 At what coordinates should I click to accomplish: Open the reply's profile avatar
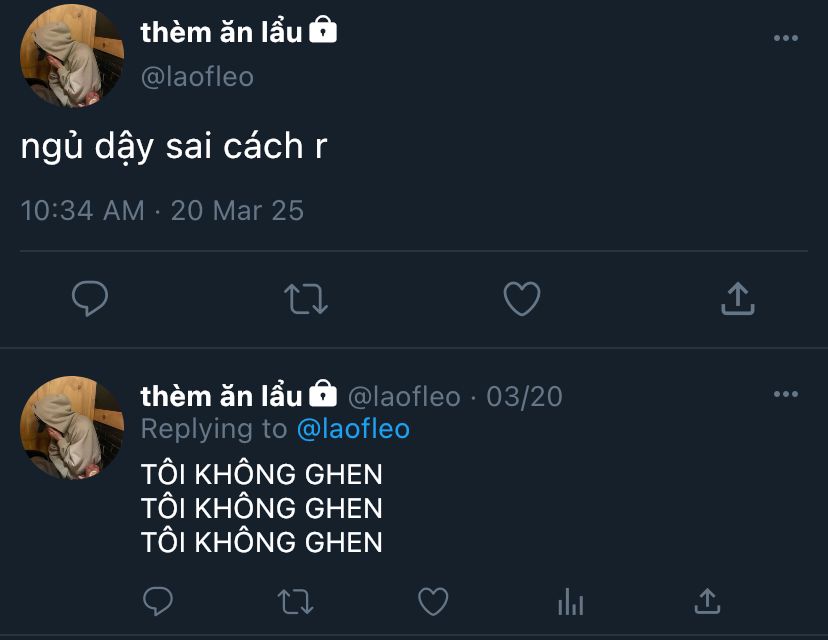72,428
